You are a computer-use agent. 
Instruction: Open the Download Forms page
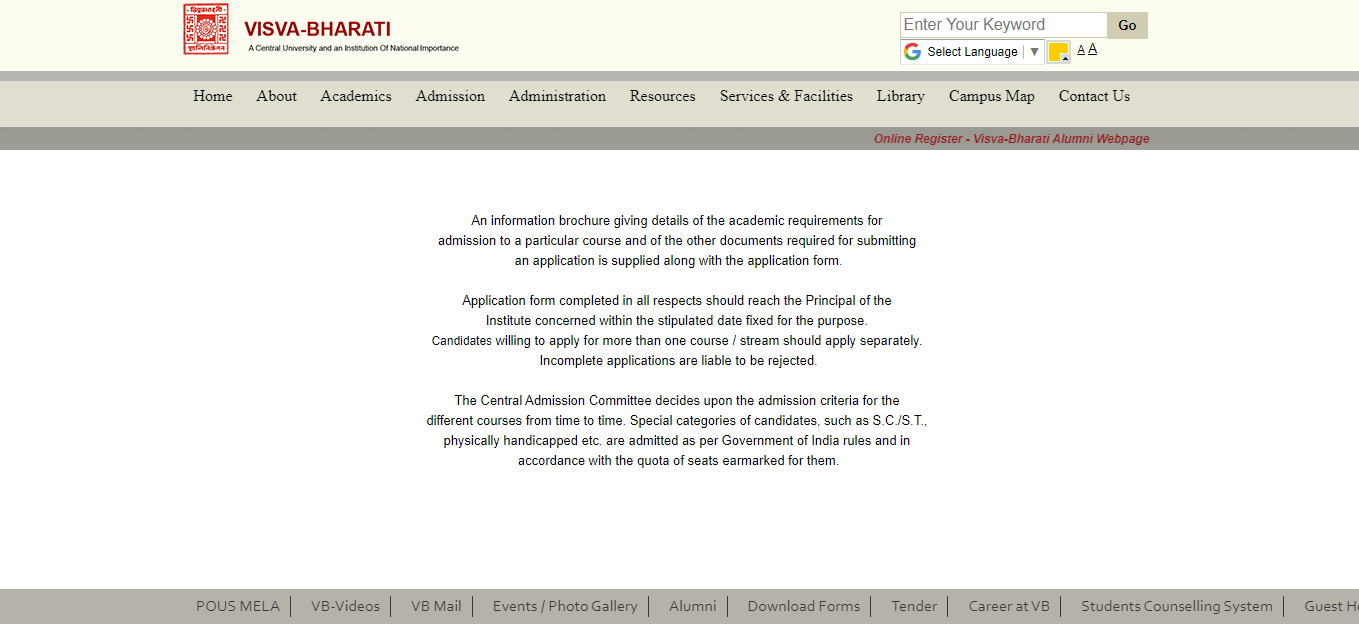pyautogui.click(x=803, y=606)
